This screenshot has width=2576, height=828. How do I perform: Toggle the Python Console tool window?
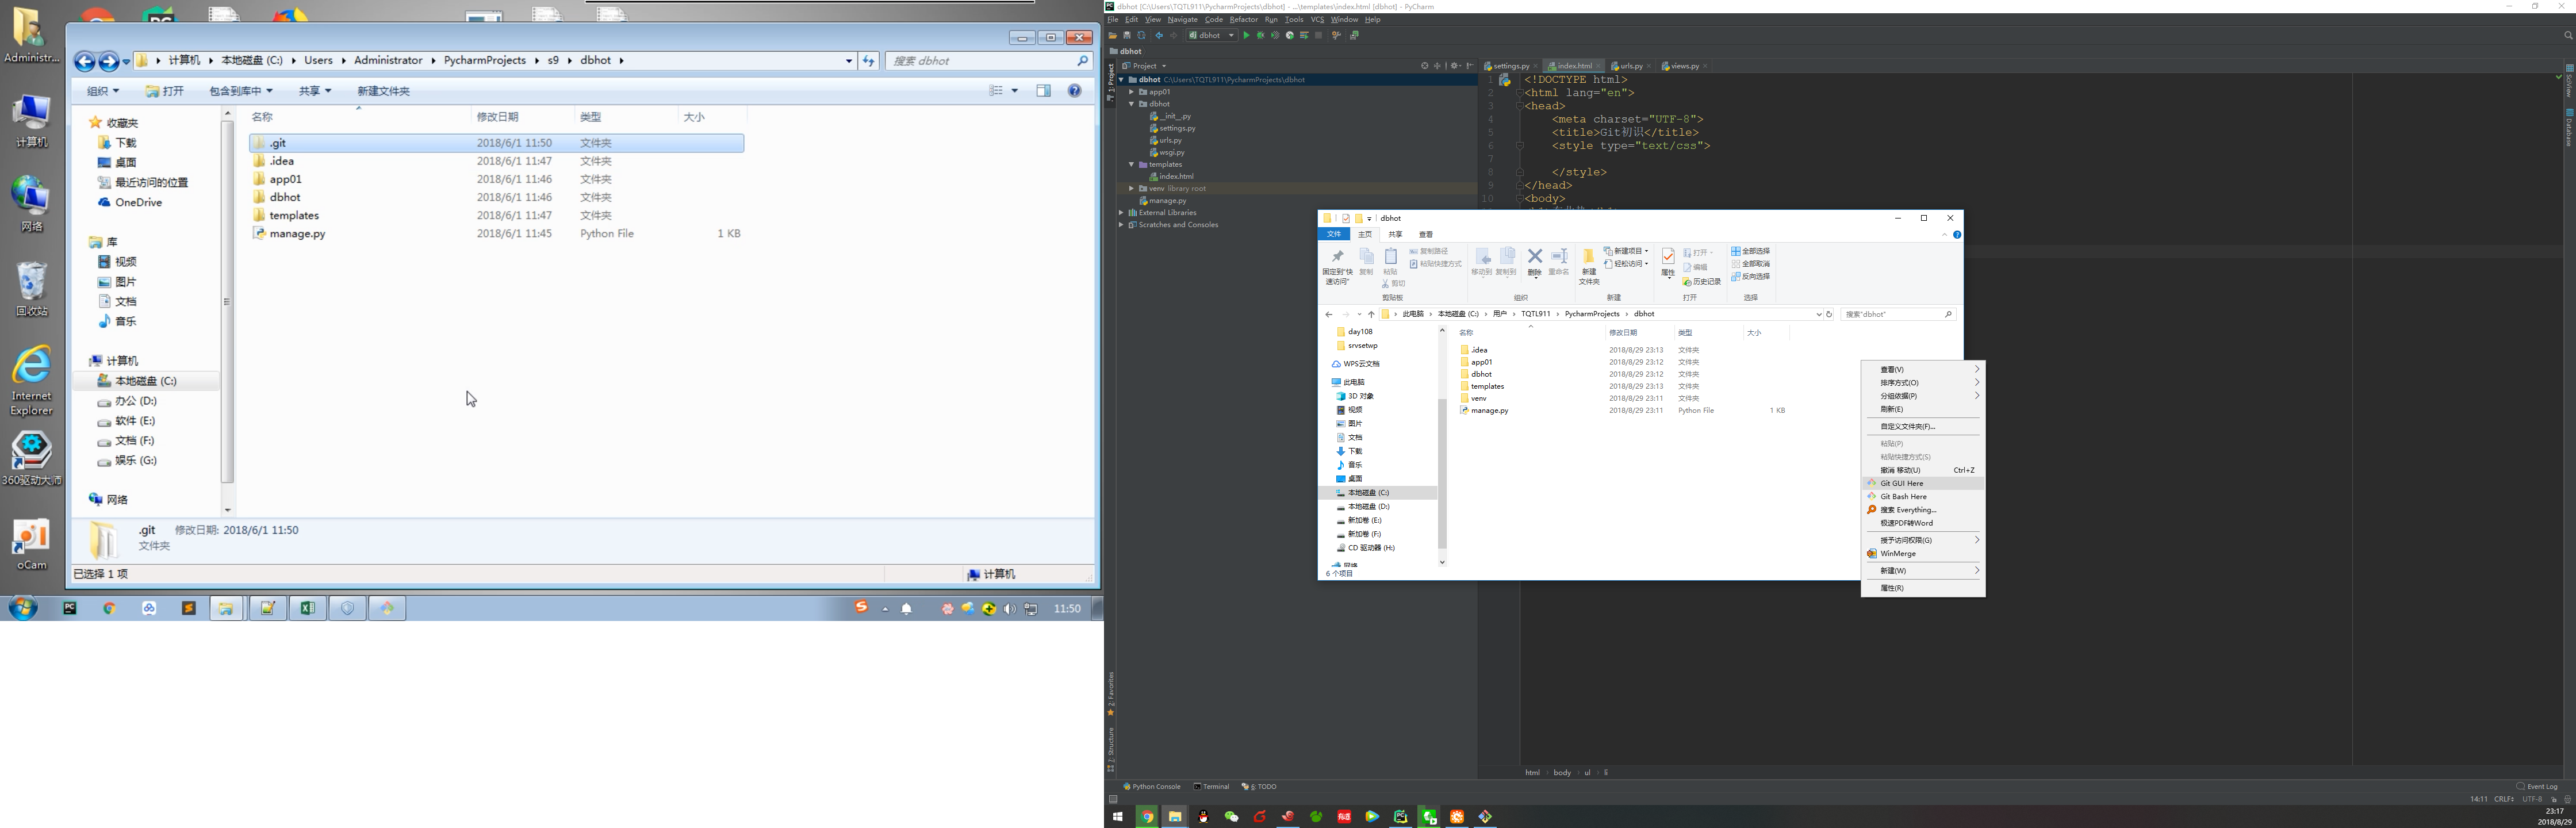coord(1155,787)
